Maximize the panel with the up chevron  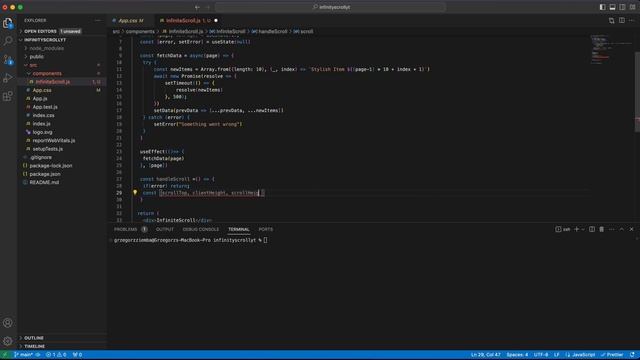tap(622, 229)
